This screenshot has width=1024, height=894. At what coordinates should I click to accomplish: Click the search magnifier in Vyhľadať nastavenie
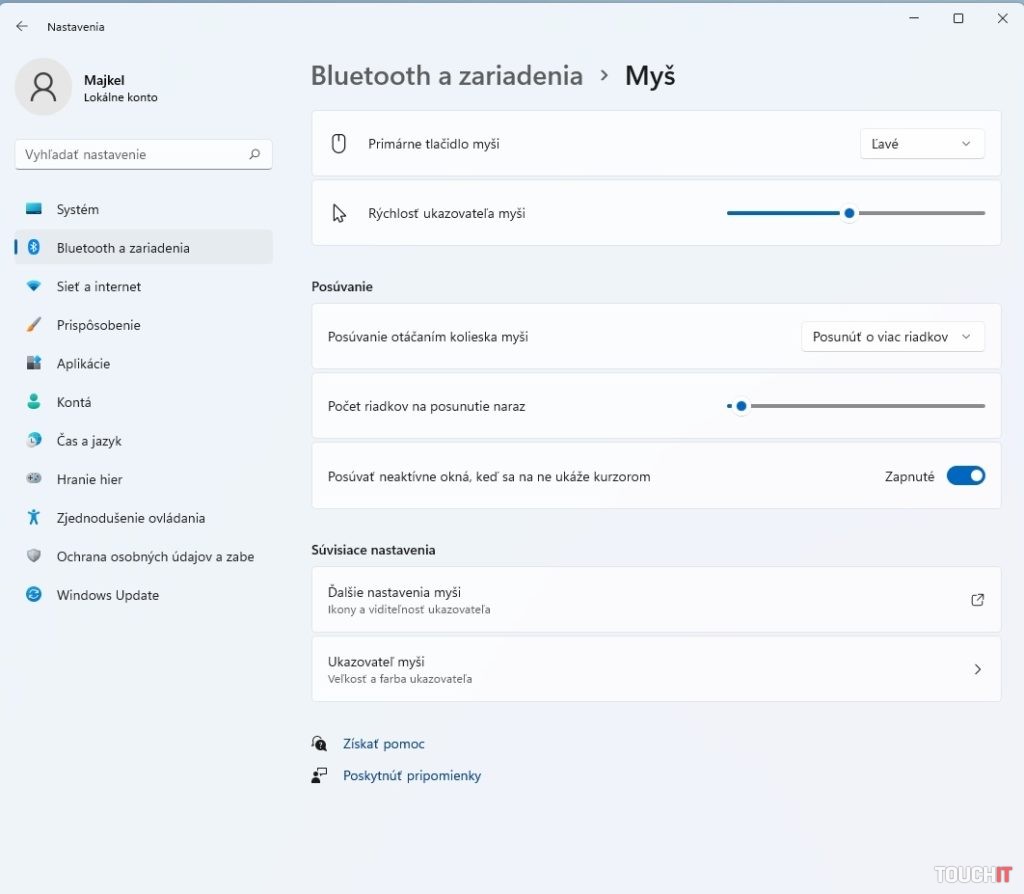pyautogui.click(x=255, y=154)
